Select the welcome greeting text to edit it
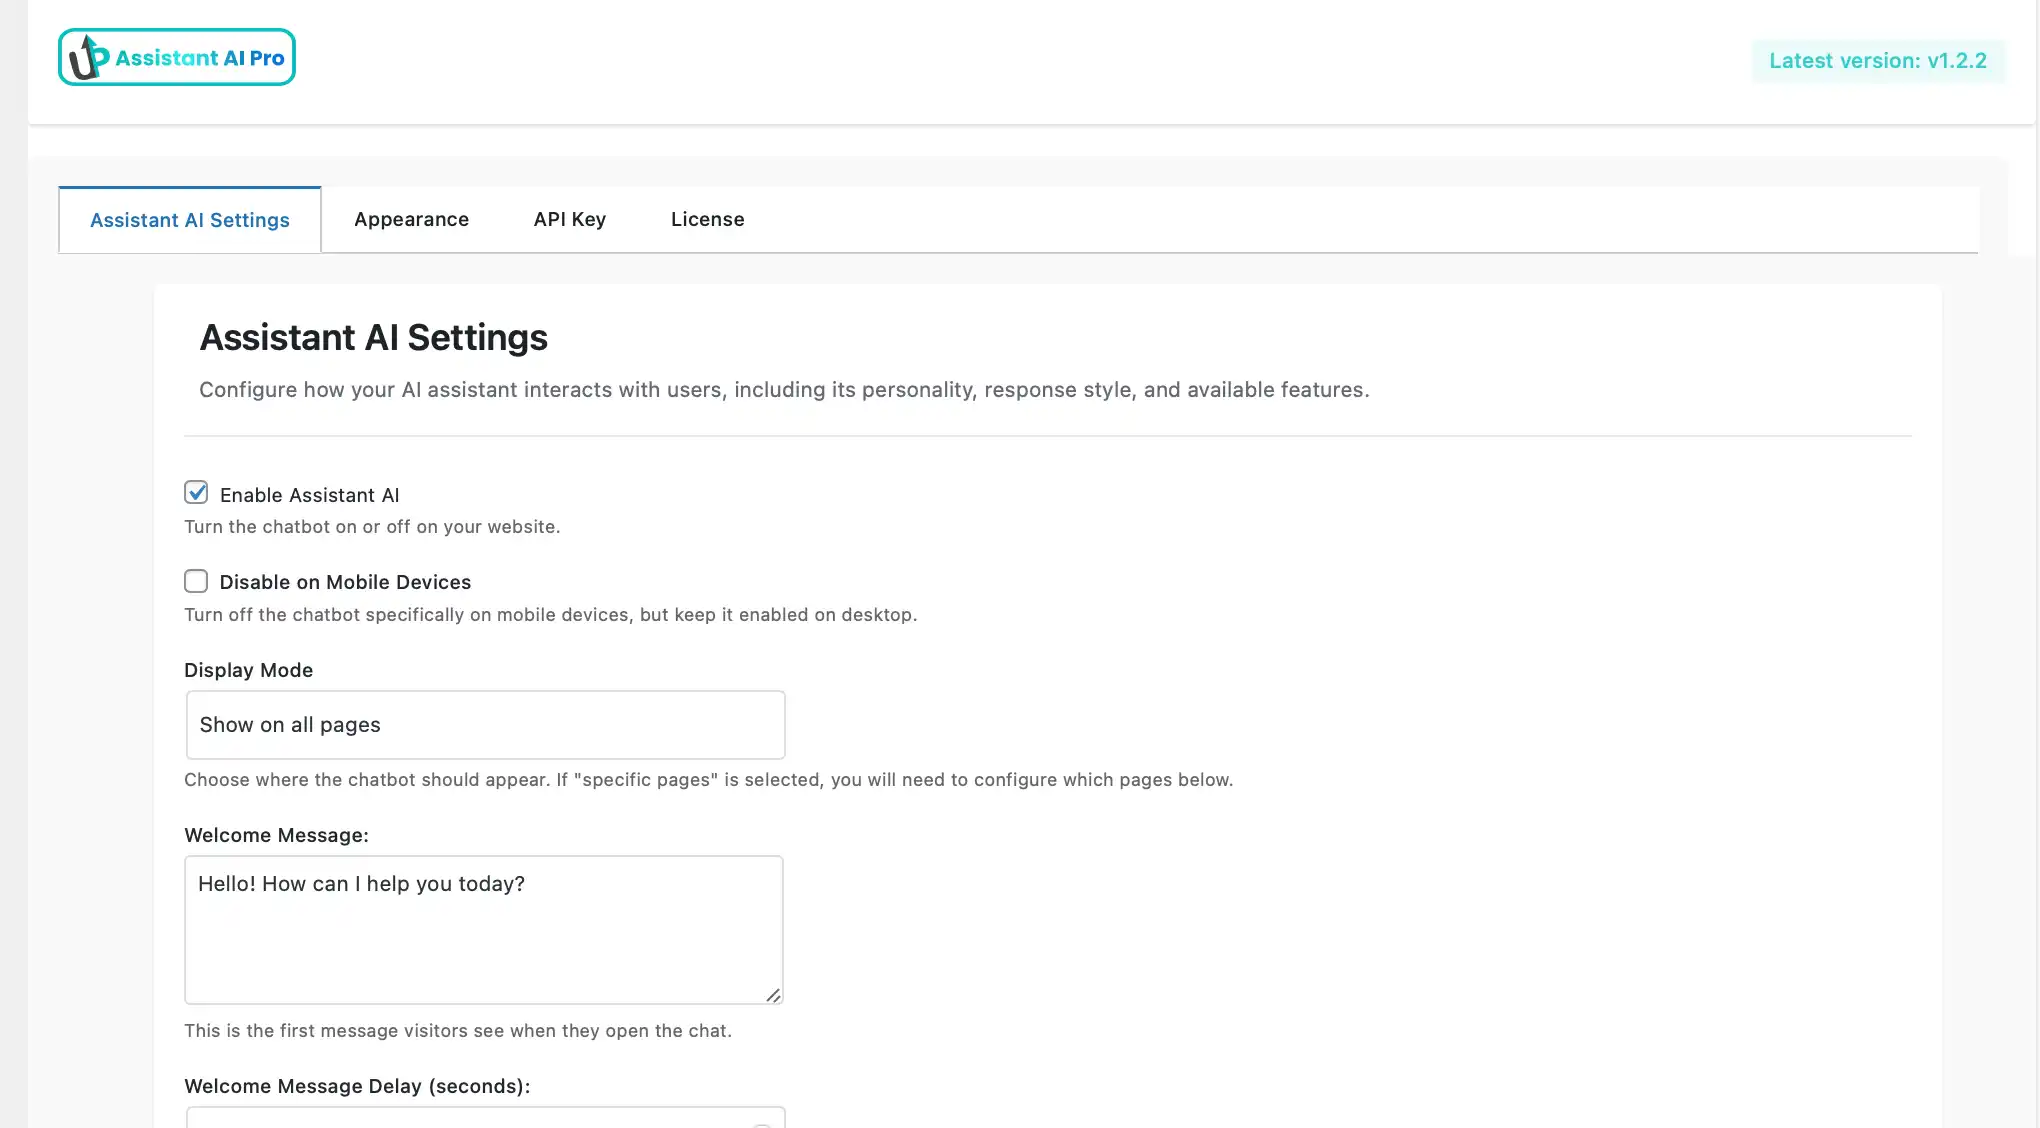 pyautogui.click(x=362, y=884)
